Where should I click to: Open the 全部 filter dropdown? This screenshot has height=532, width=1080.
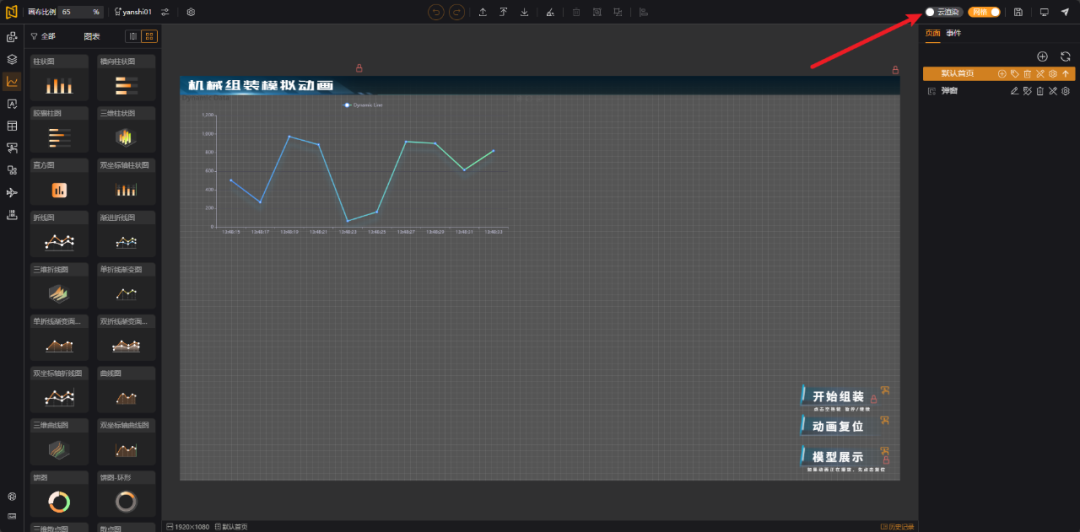[43, 36]
